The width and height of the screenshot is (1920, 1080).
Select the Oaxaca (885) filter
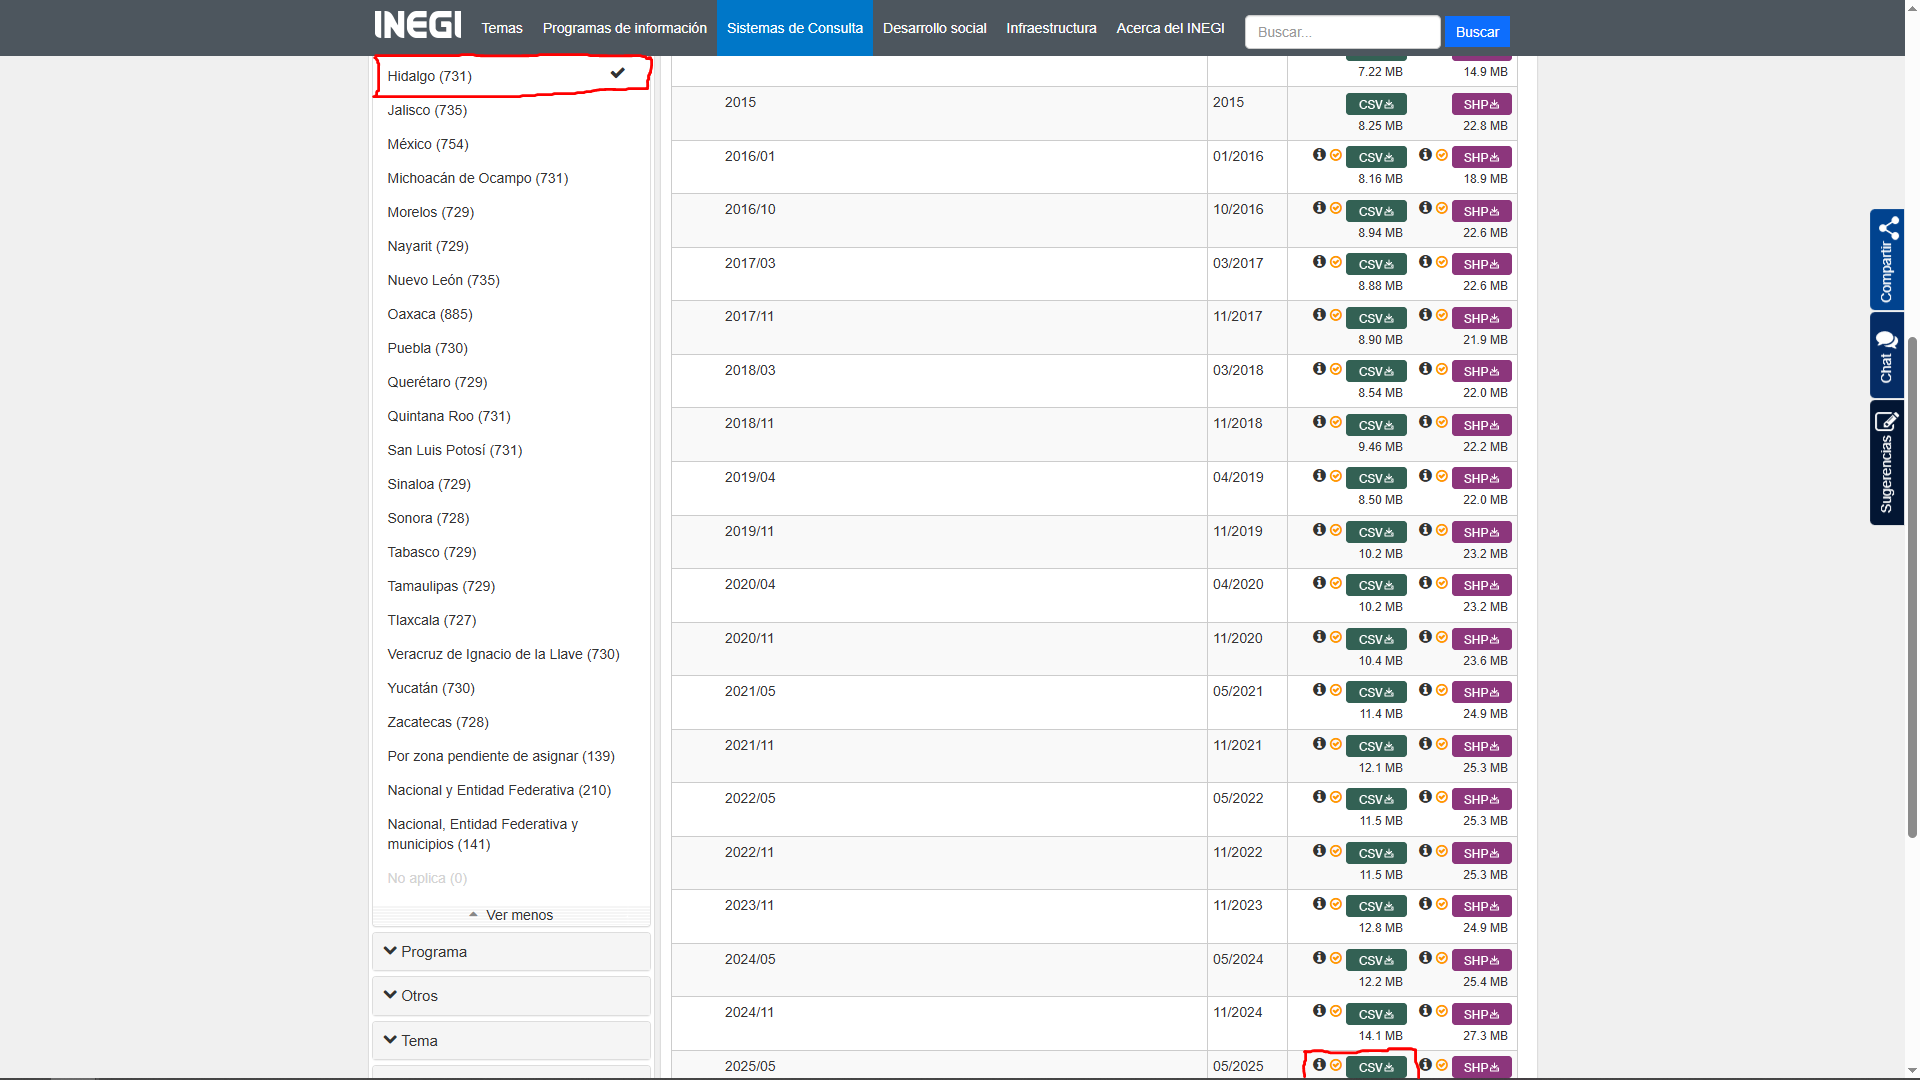tap(430, 314)
